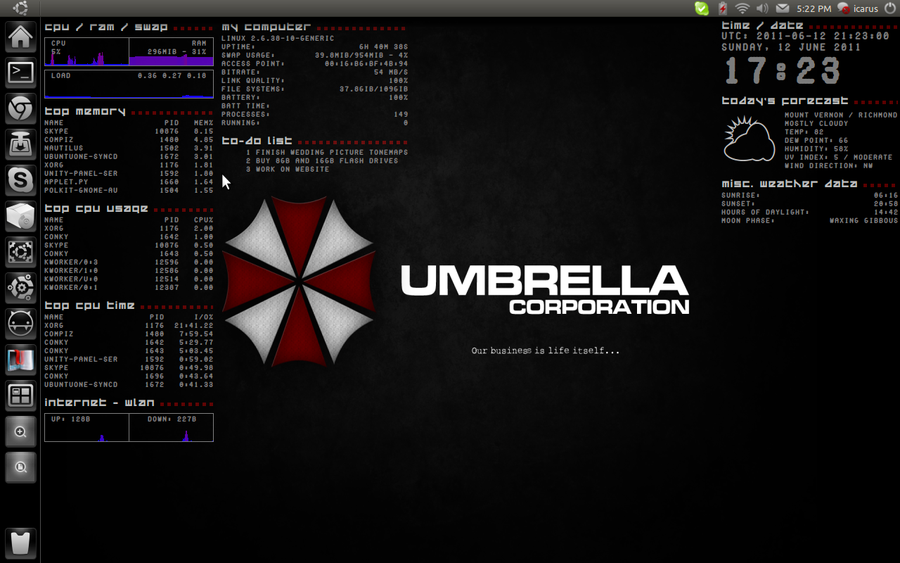
Task: Launch Terminal from the launcher
Action: coord(20,72)
